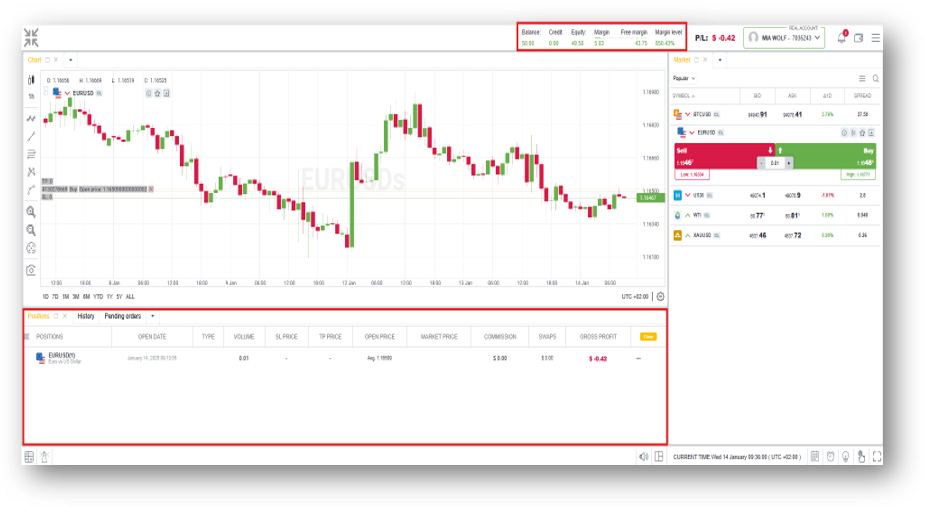The width and height of the screenshot is (925, 507).
Task: Toggle the layout icon in bottom bar
Action: (x=659, y=457)
